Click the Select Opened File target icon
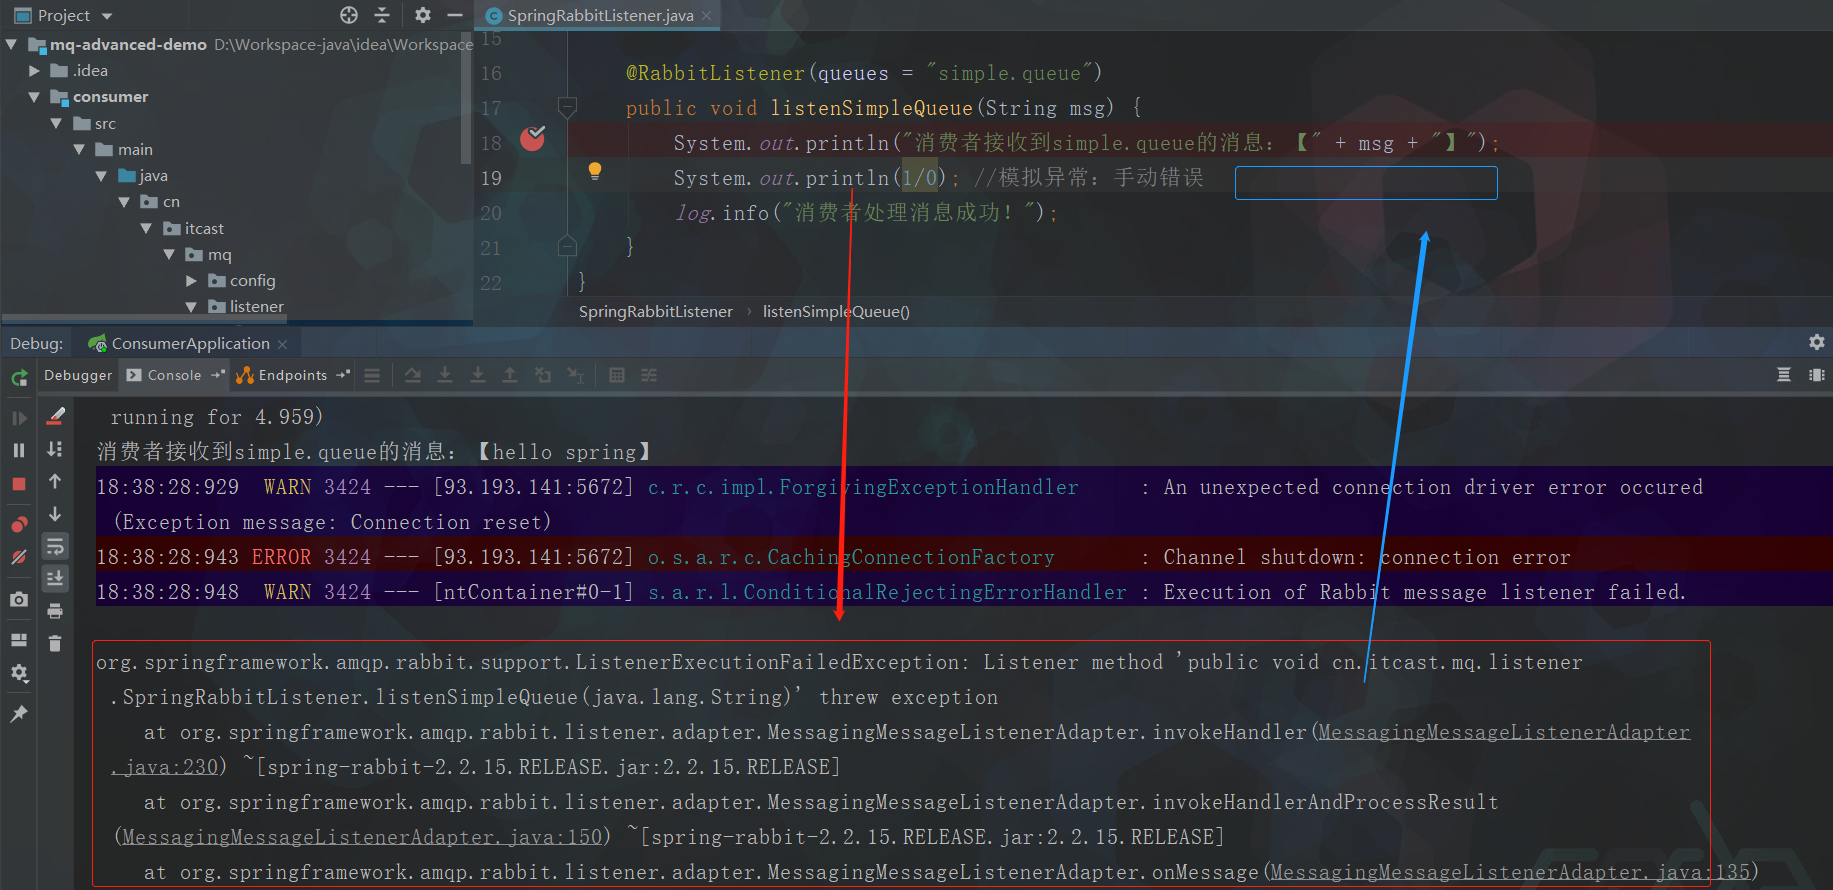Viewport: 1833px width, 890px height. click(x=349, y=15)
